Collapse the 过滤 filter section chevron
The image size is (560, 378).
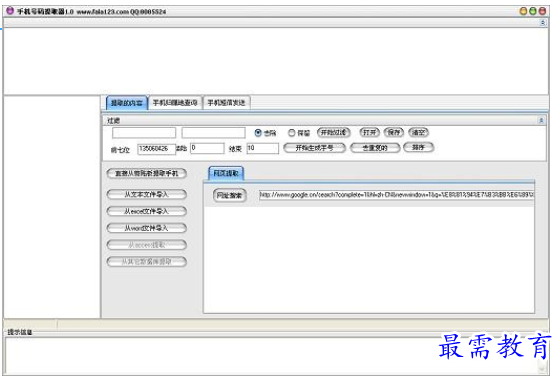541,120
